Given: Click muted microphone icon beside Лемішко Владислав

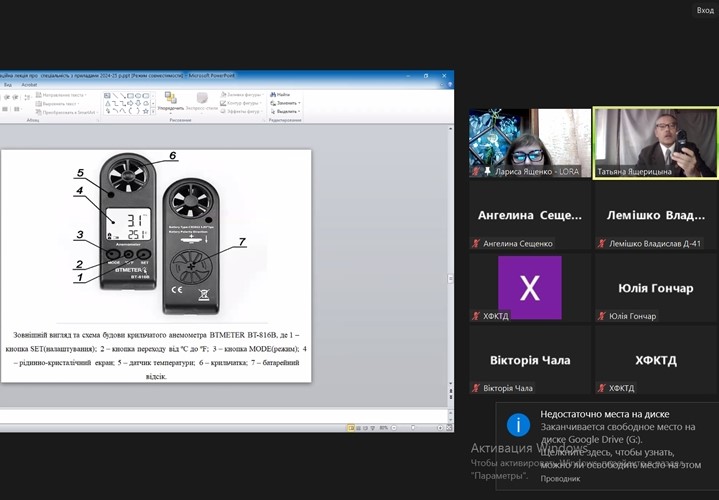Looking at the screenshot, I should (x=602, y=243).
